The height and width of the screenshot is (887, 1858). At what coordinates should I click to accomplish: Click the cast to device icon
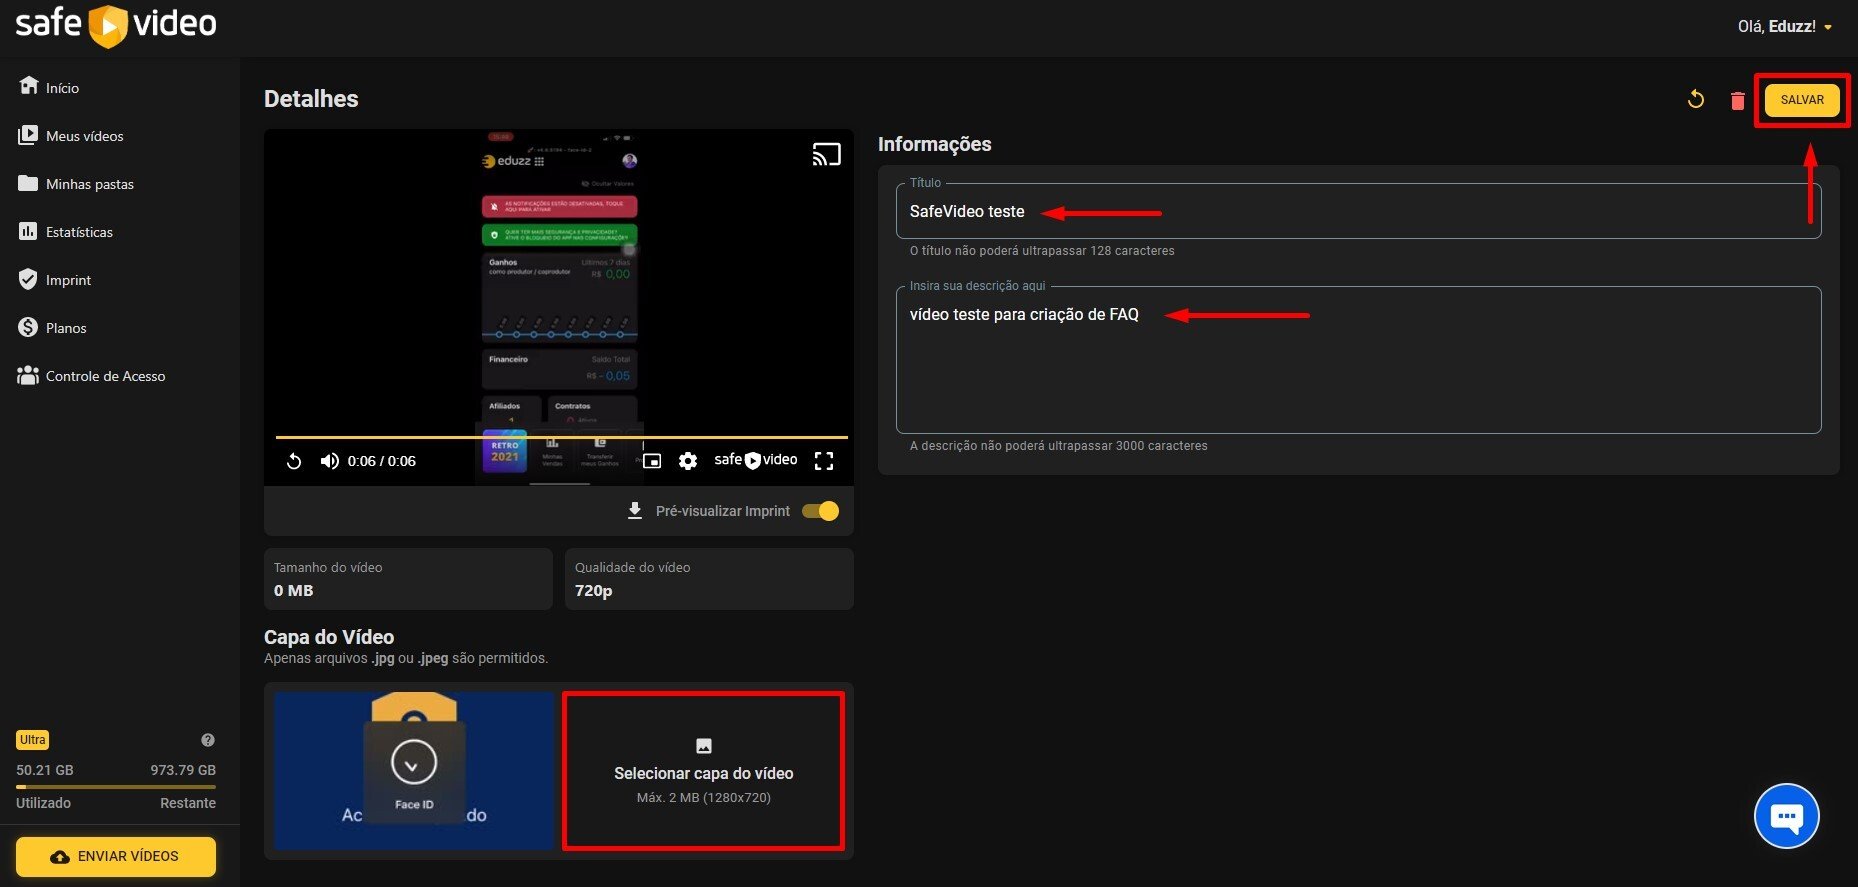coord(826,155)
